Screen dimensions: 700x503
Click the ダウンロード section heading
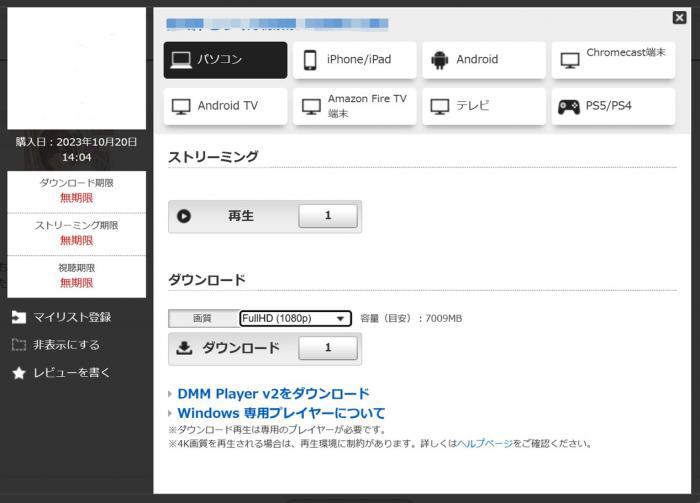coord(207,280)
